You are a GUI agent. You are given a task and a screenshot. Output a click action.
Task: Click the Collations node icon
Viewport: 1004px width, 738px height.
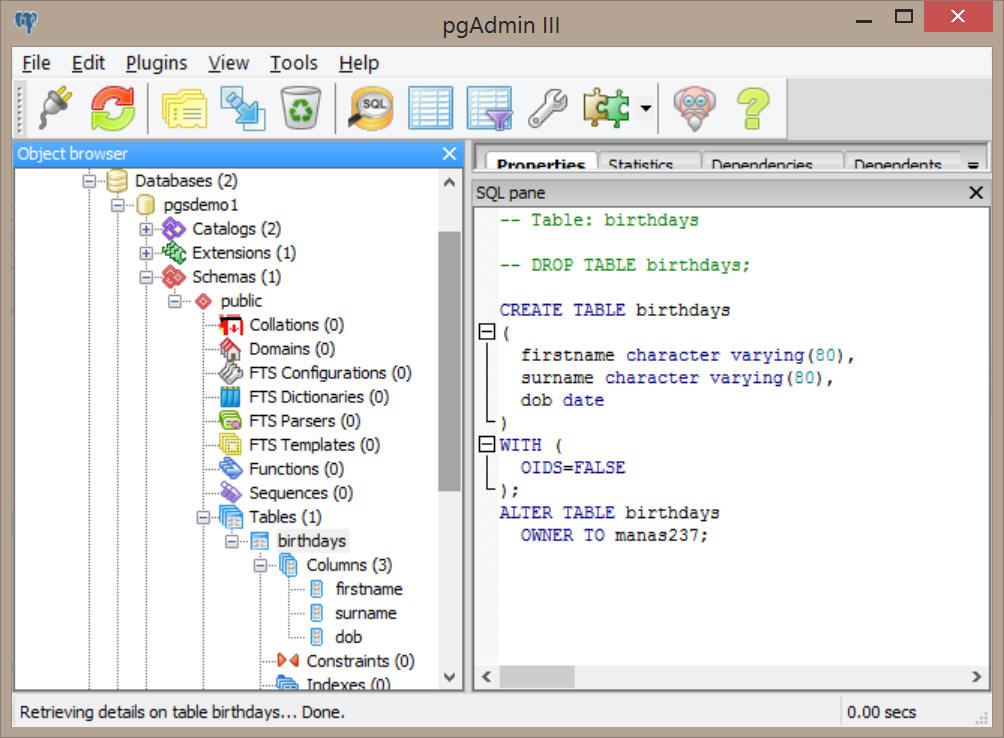(x=231, y=325)
